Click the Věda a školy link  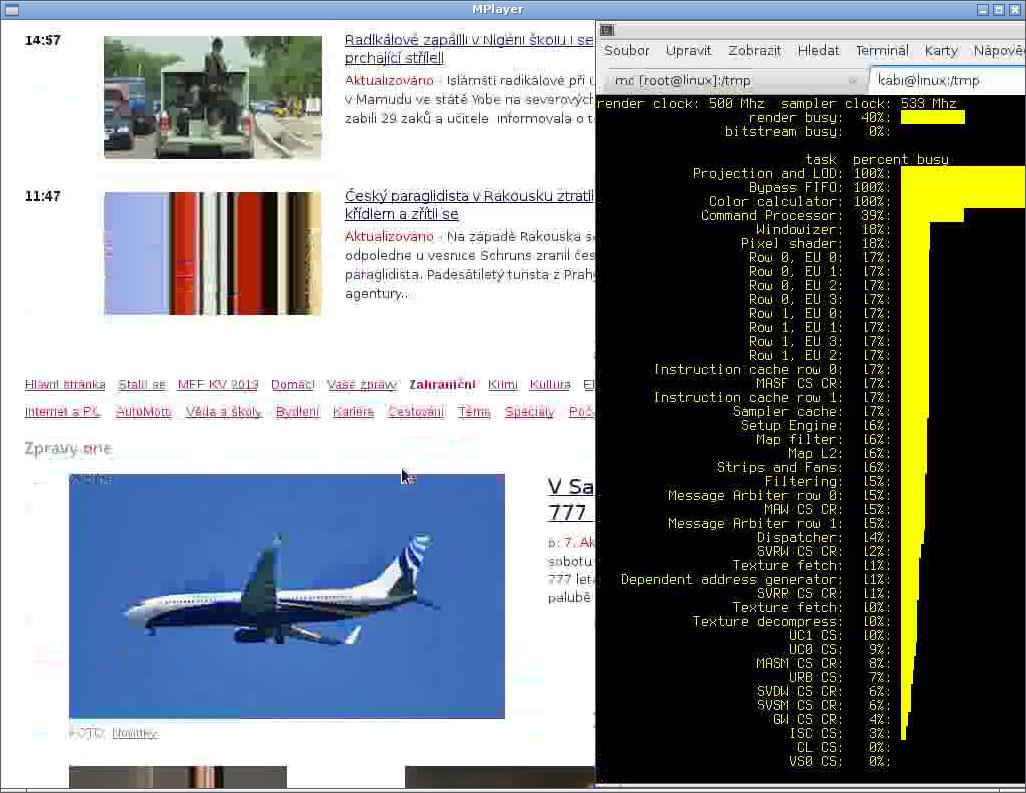[x=223, y=412]
